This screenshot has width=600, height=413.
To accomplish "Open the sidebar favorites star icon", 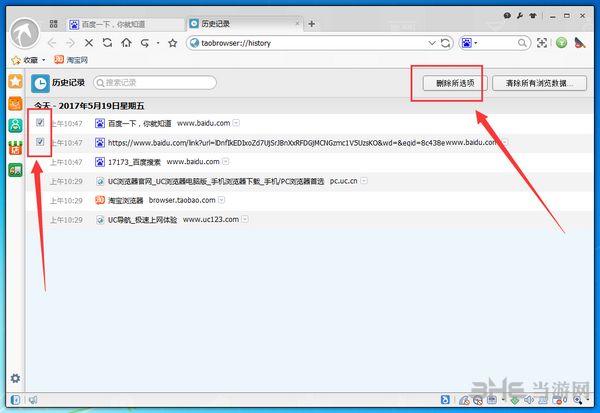I will (16, 81).
